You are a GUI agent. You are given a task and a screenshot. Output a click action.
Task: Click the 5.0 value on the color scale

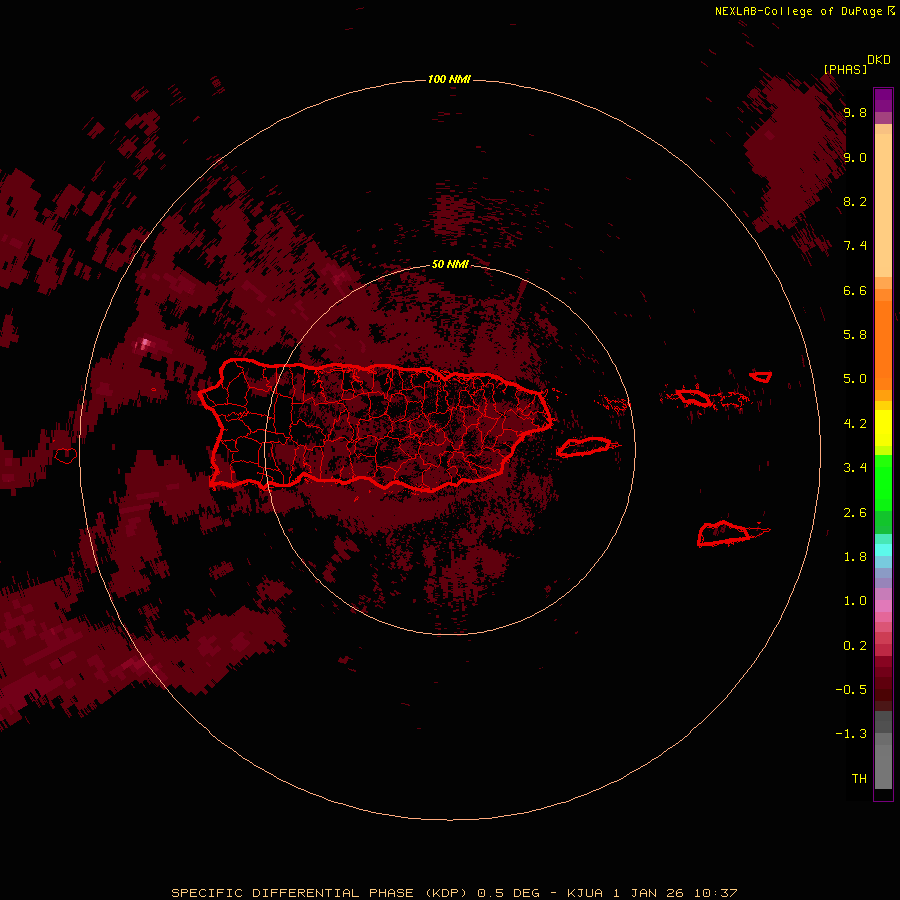point(855,379)
